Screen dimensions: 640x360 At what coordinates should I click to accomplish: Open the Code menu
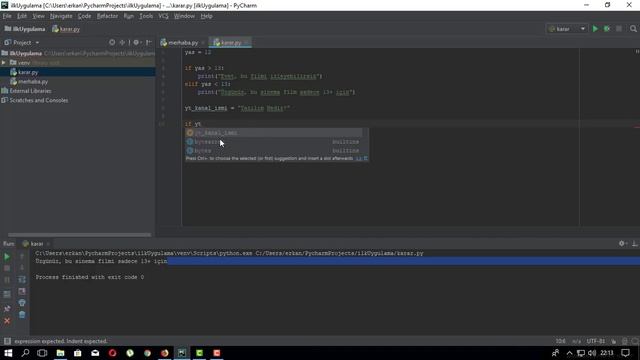[x=84, y=16]
